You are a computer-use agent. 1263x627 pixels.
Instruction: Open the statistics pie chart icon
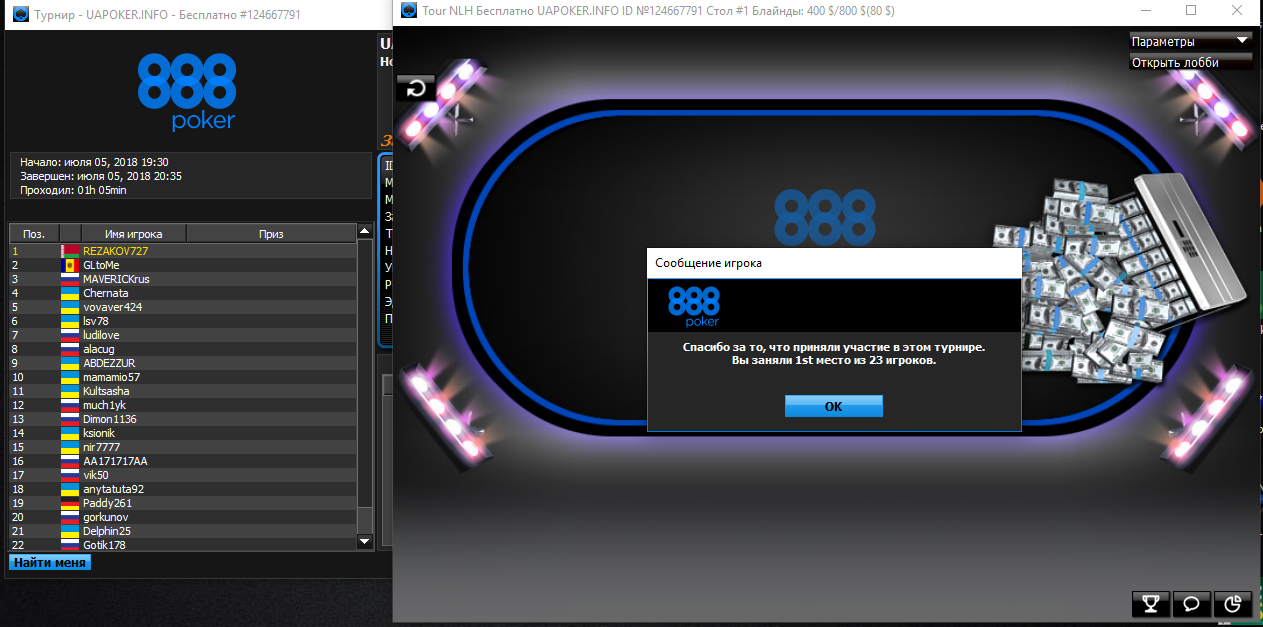click(x=1232, y=603)
